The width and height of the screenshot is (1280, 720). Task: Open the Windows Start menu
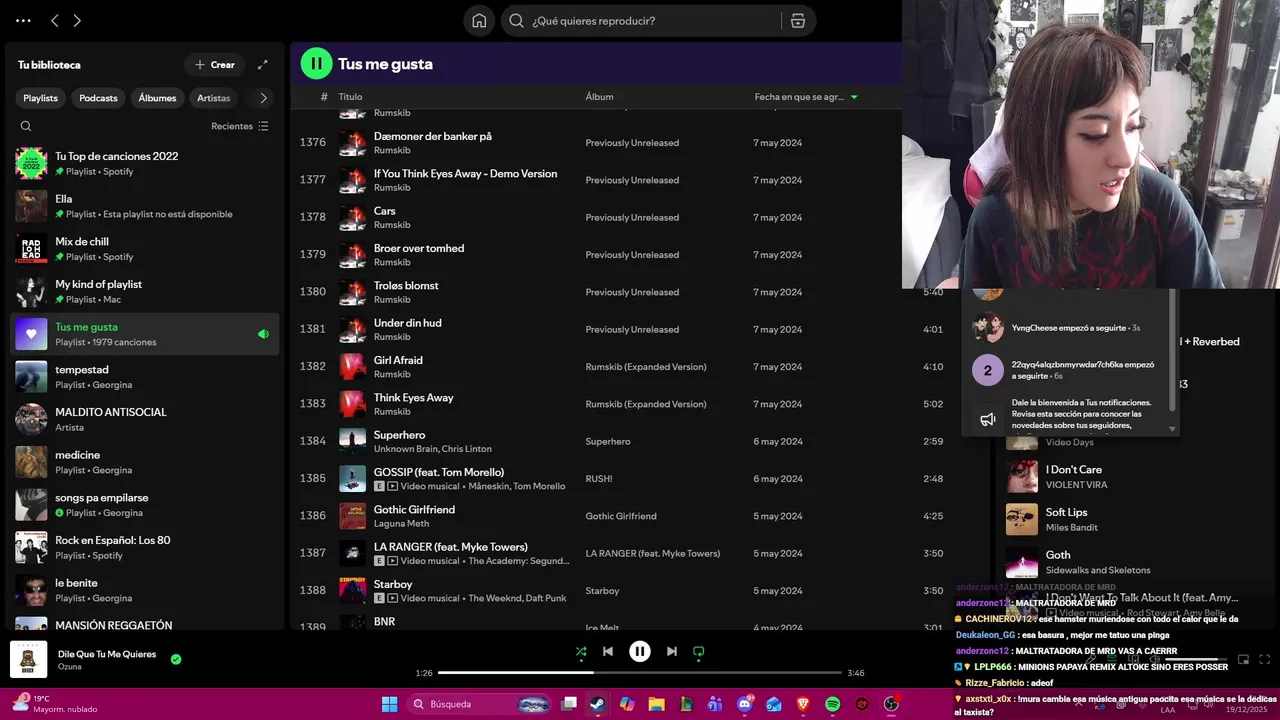pos(389,704)
